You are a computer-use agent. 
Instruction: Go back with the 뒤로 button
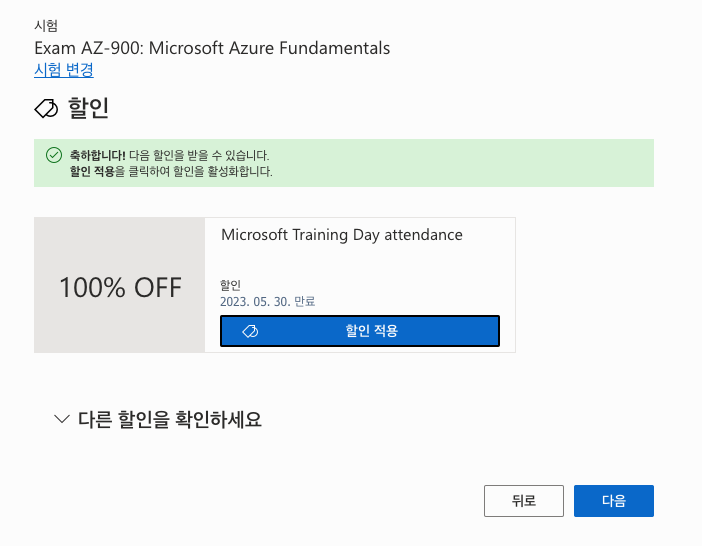[x=524, y=501]
